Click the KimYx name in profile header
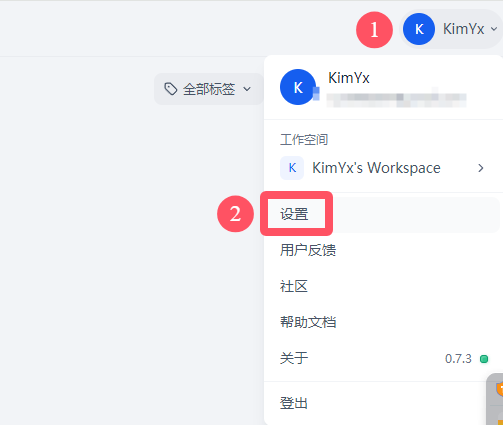 [x=349, y=78]
